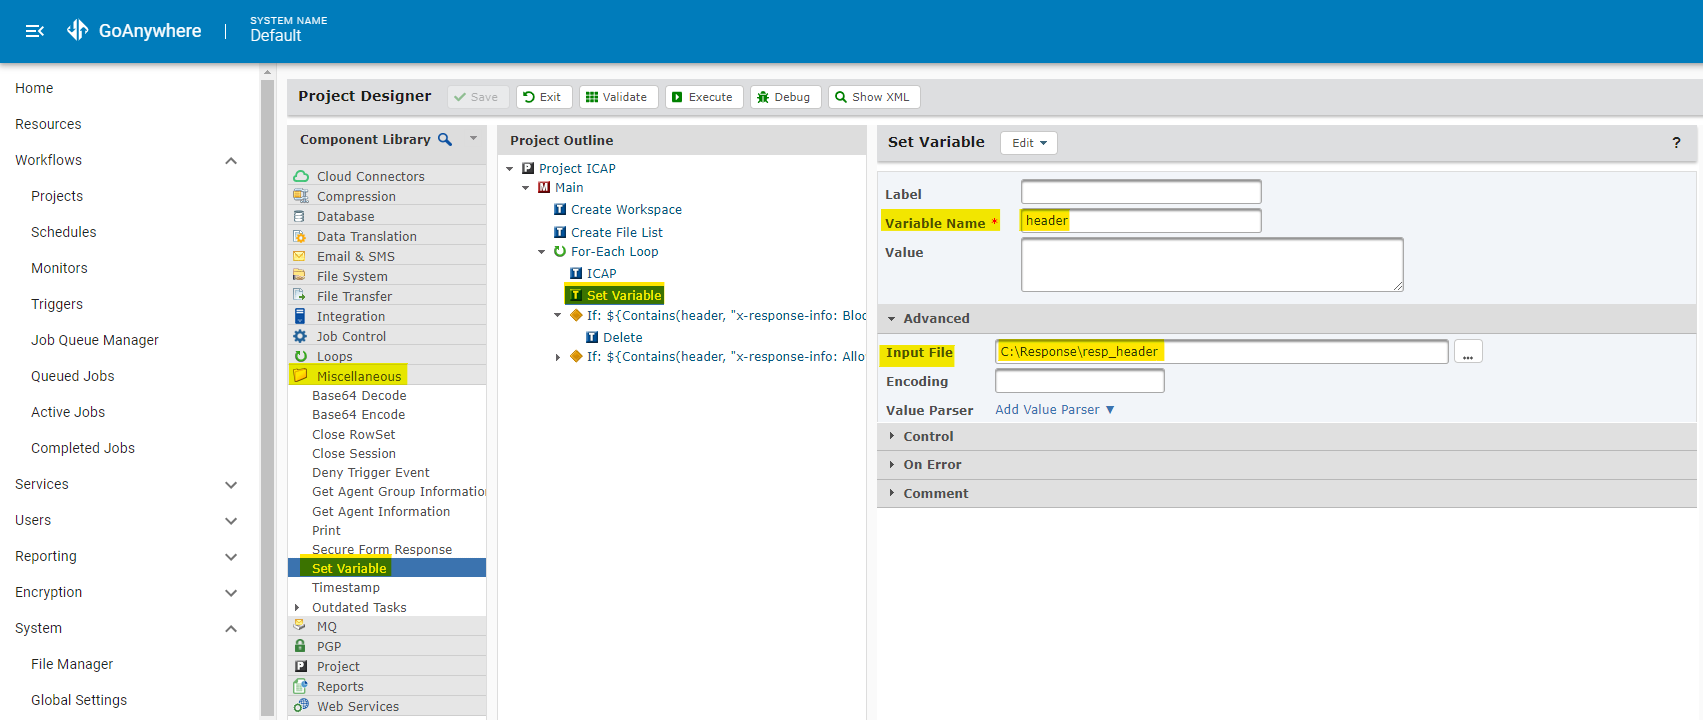
Task: Collapse the Advanced section
Action: [x=891, y=319]
